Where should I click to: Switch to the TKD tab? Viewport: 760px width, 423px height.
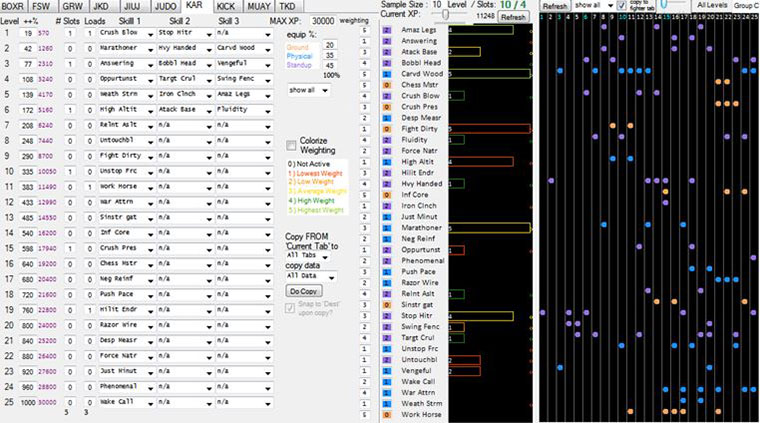pyautogui.click(x=287, y=6)
